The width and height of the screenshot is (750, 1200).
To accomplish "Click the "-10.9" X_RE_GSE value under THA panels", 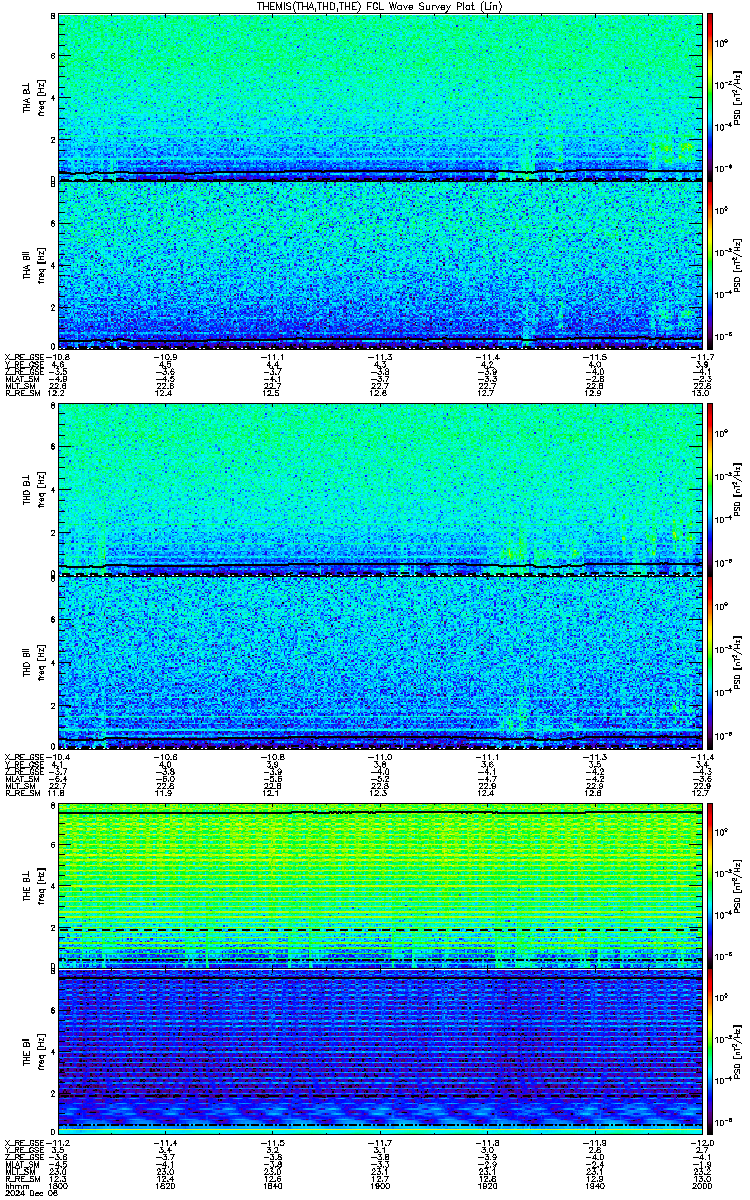I will coord(165,356).
